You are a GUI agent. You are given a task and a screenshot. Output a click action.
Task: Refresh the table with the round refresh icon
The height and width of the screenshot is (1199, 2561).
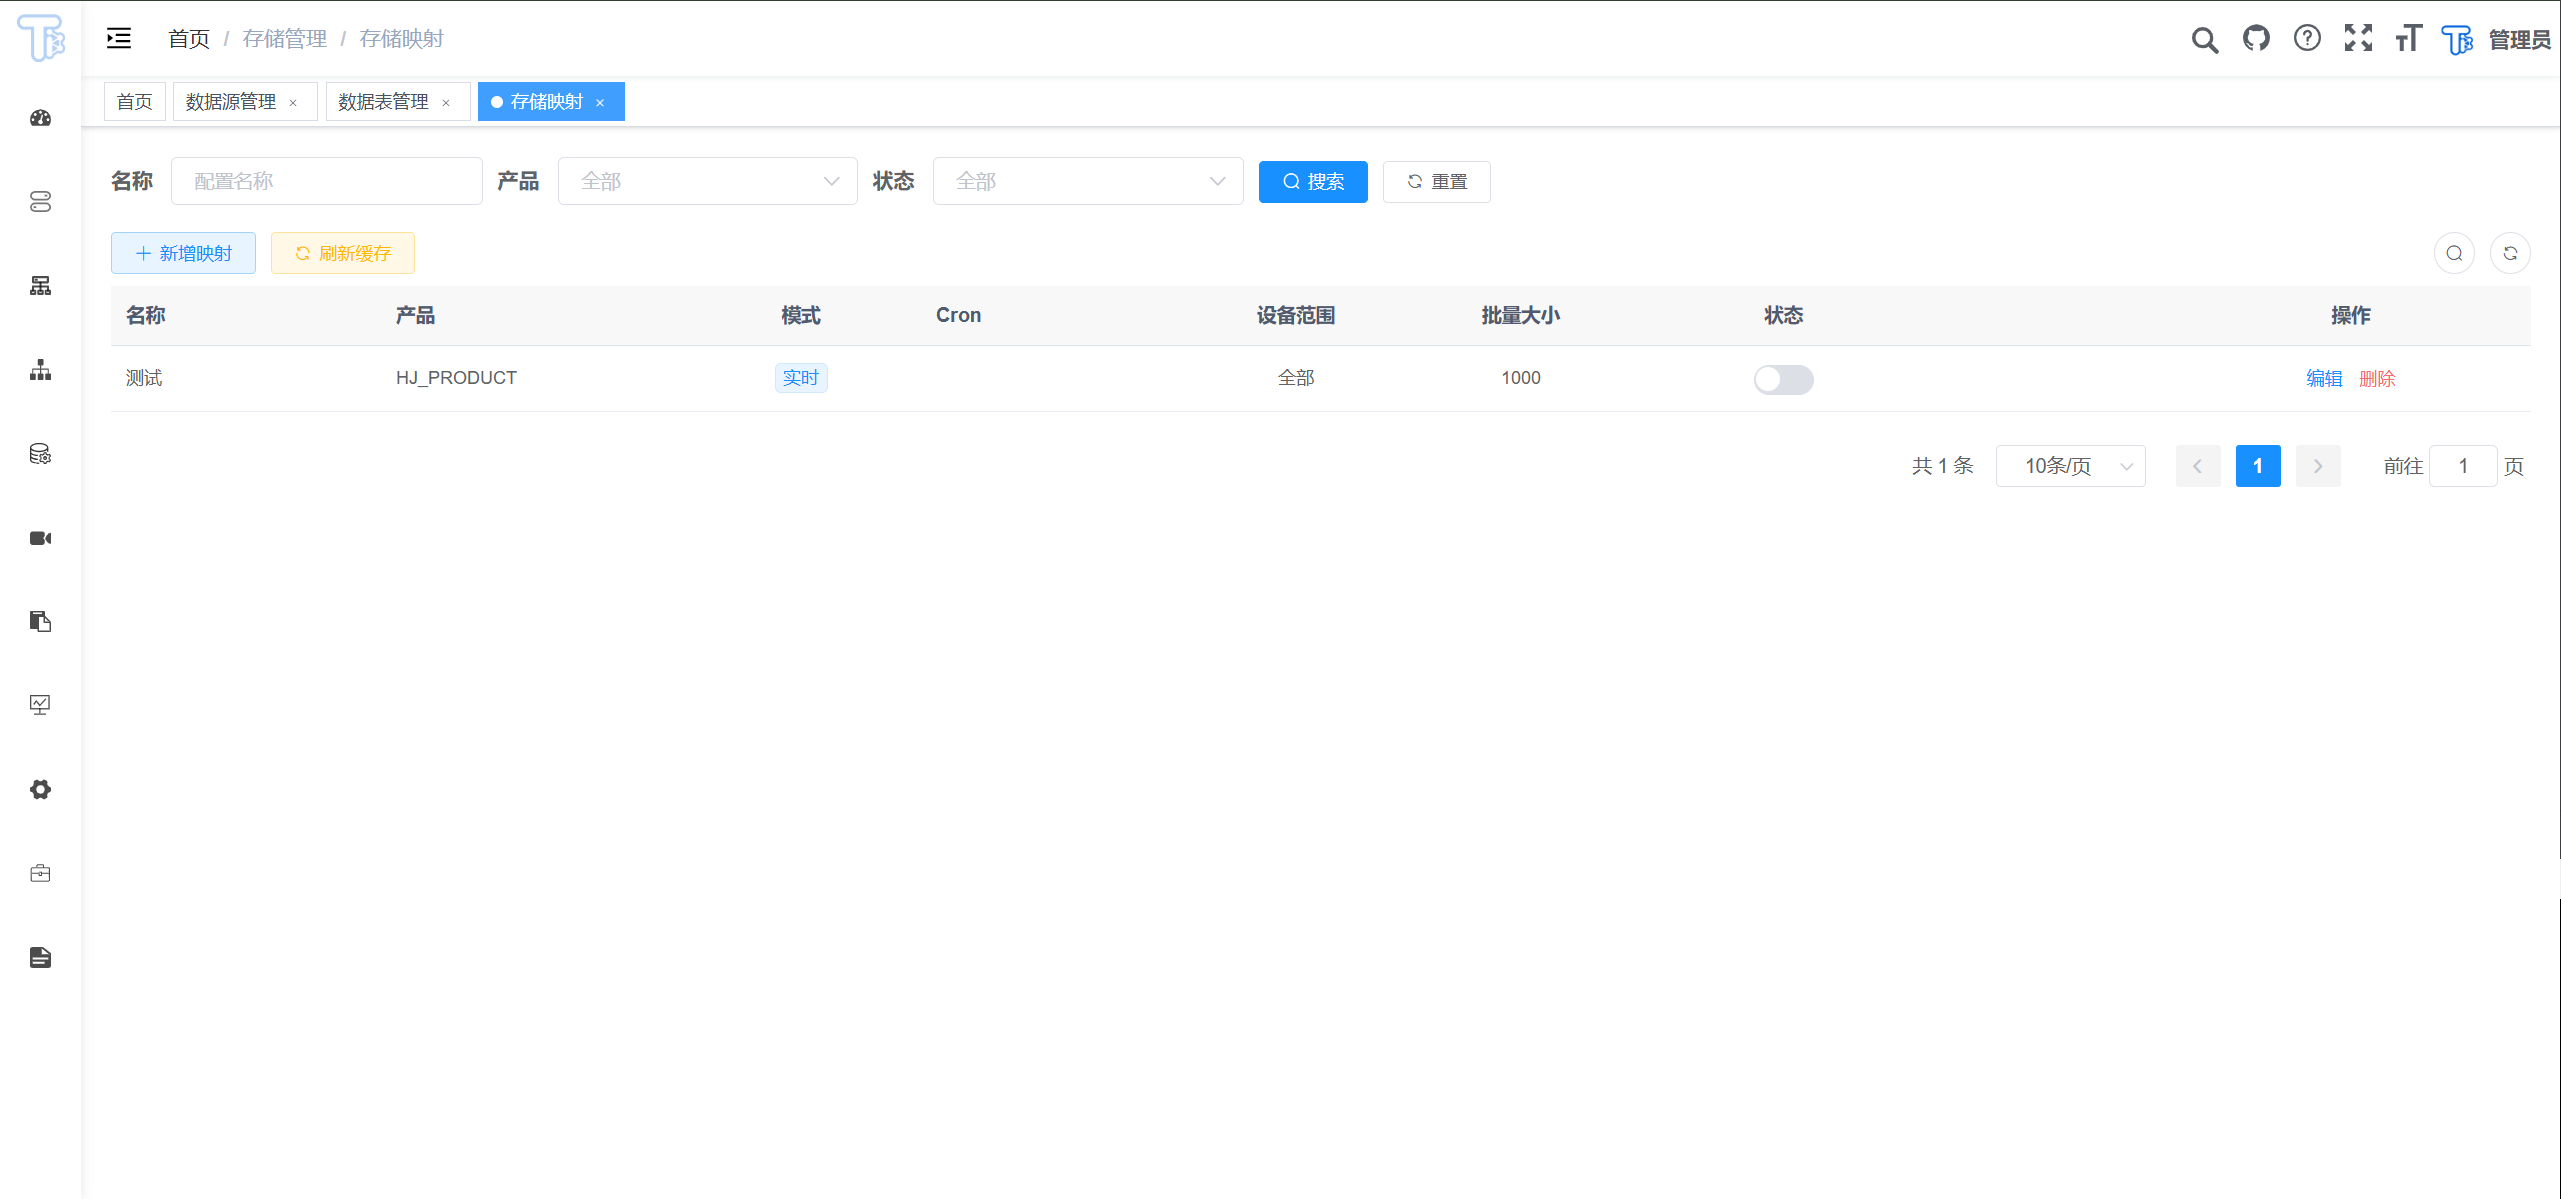click(x=2510, y=253)
